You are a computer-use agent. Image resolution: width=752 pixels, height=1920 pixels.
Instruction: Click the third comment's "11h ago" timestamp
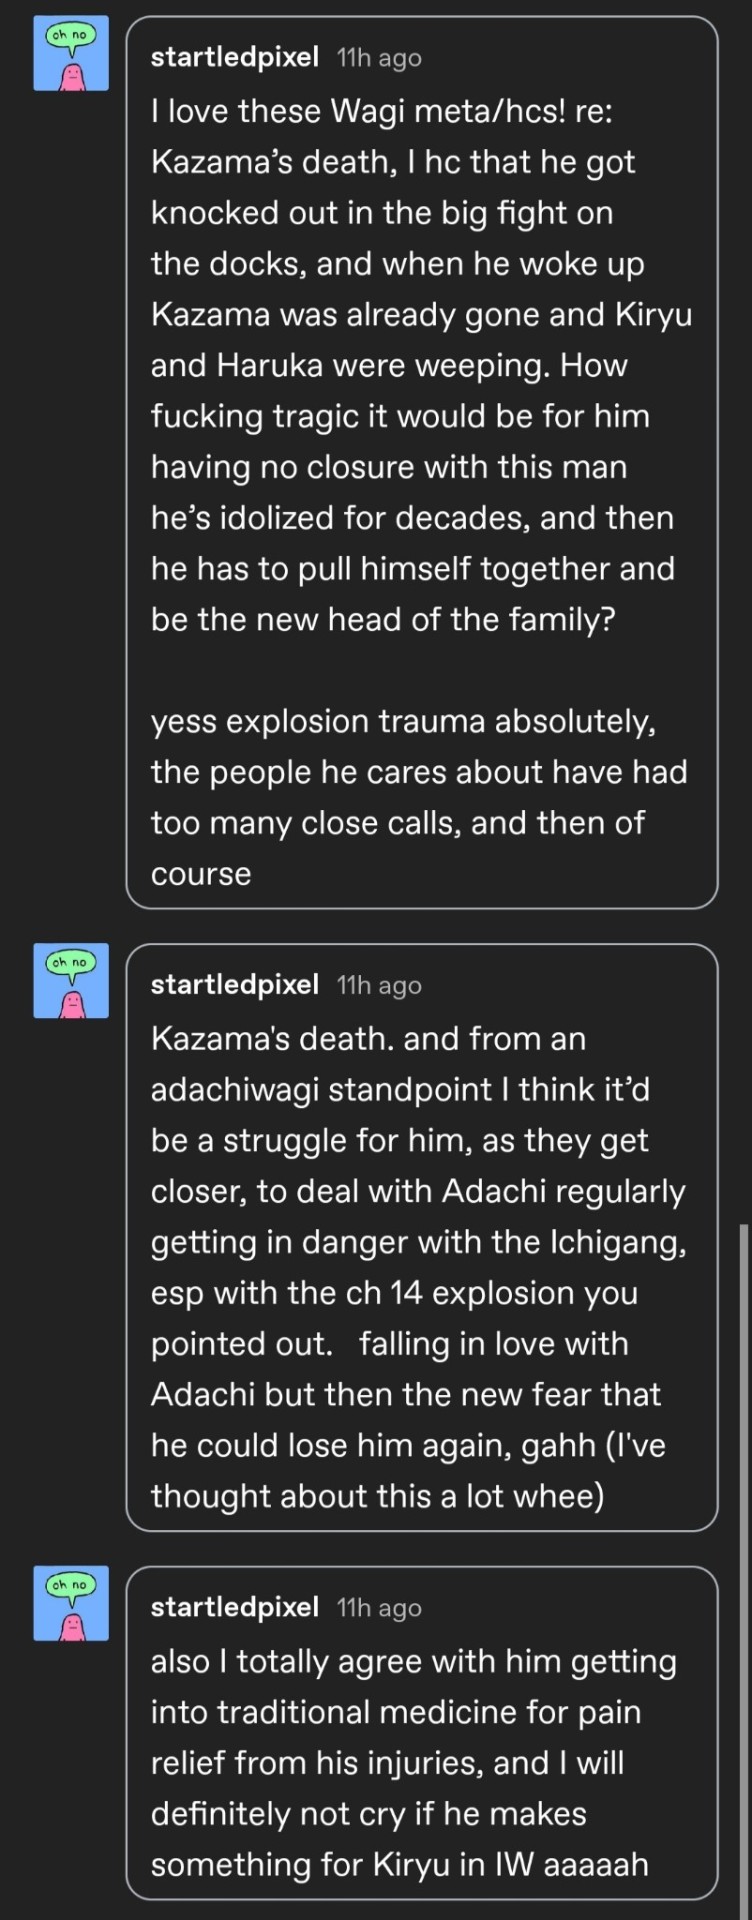pos(379,1608)
